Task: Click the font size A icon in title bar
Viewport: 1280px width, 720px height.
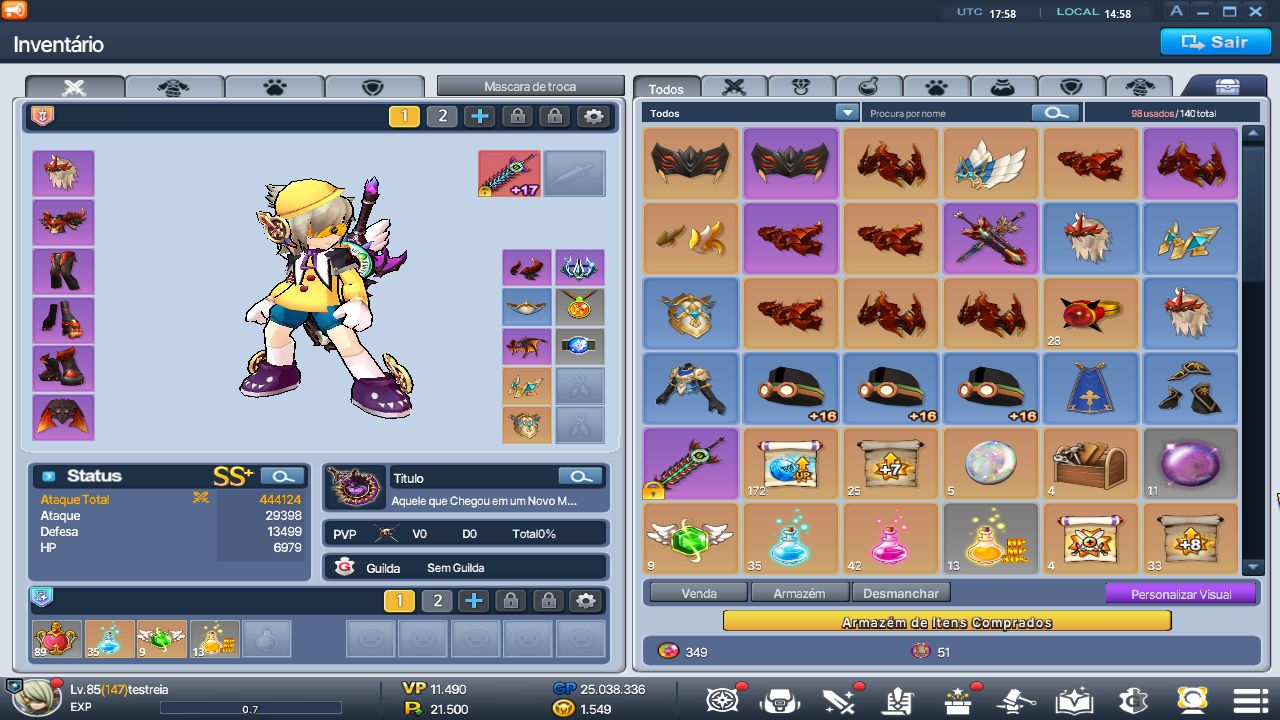Action: (1177, 11)
